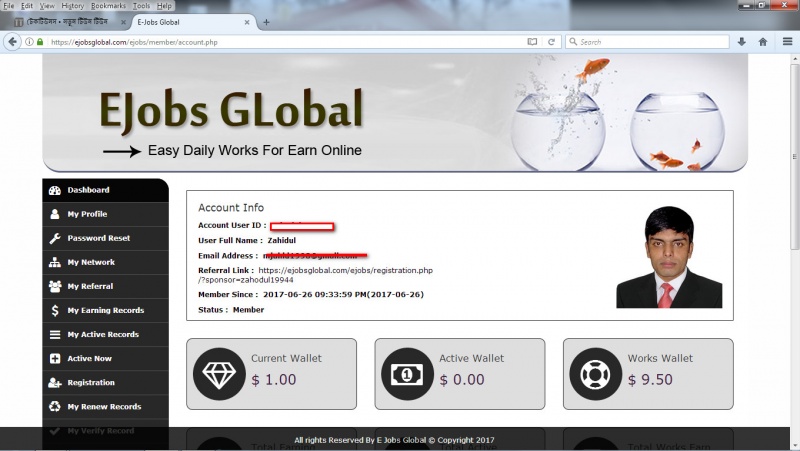Open My Network page
The height and width of the screenshot is (451, 800).
(x=106, y=262)
